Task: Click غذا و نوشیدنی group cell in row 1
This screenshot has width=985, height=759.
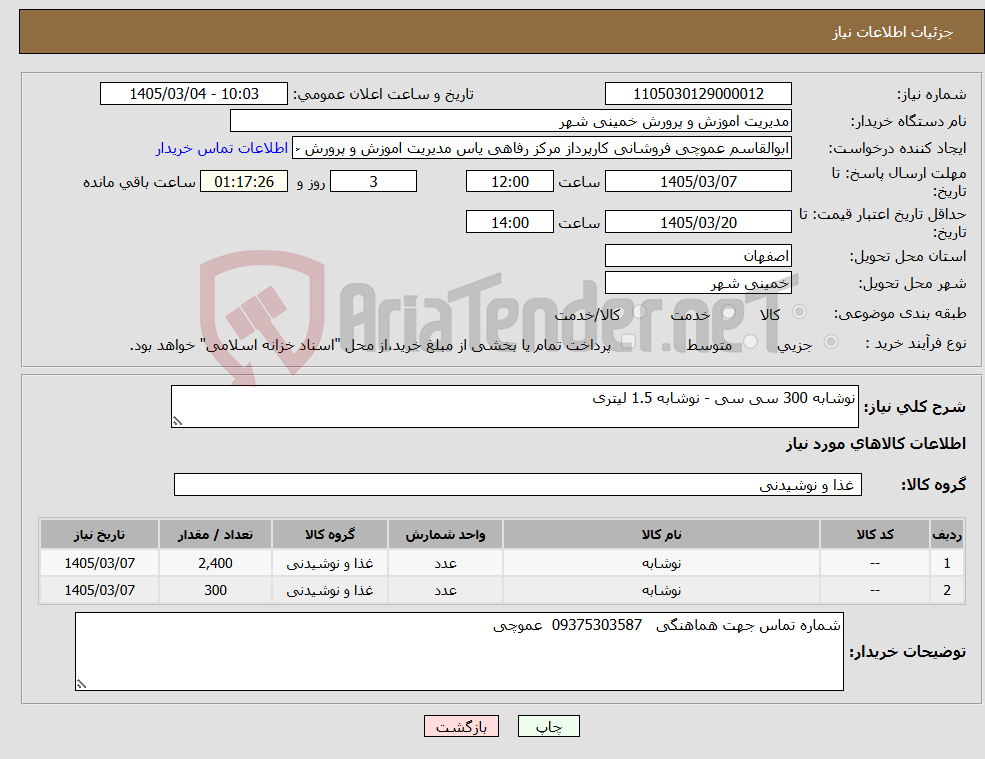Action: (329, 563)
